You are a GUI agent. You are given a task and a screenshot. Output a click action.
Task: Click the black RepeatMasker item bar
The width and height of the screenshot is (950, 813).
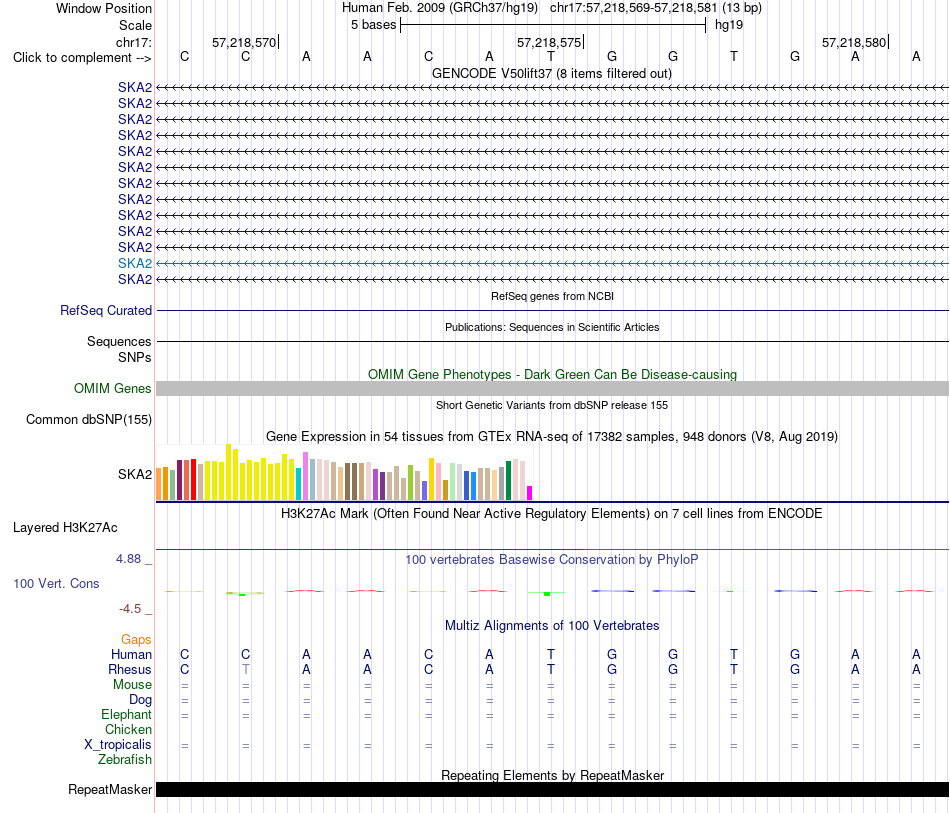coord(552,789)
